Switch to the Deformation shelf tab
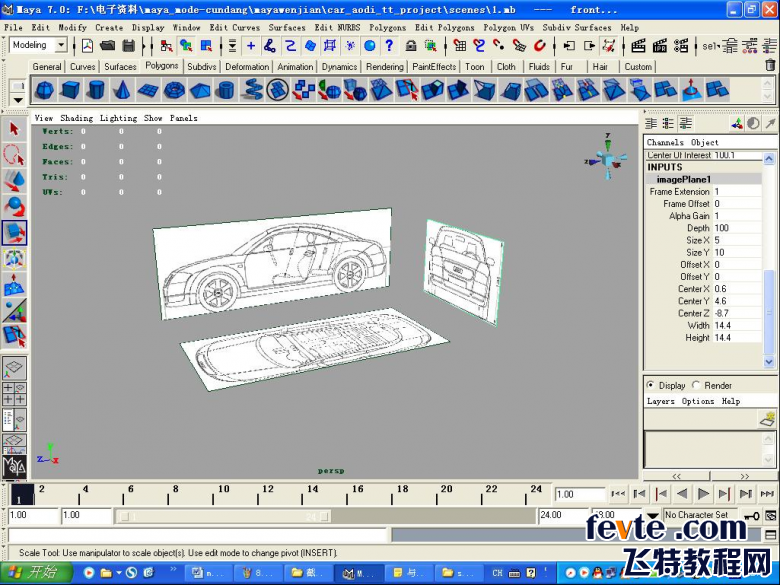The image size is (780, 585). (x=247, y=67)
